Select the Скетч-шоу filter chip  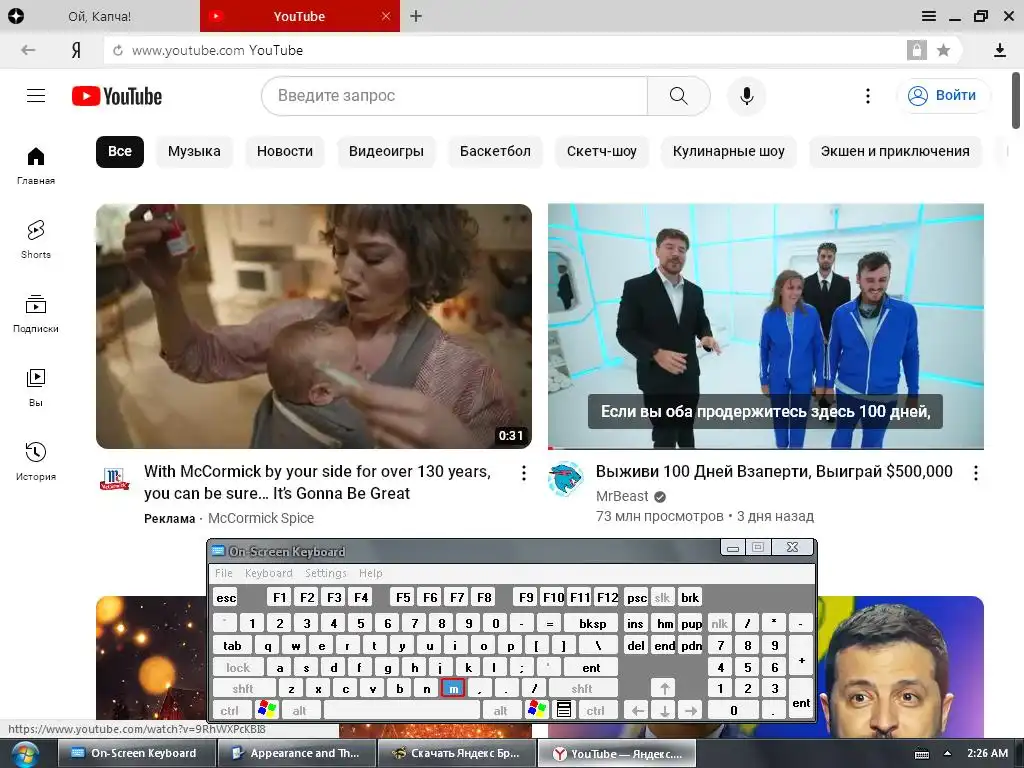click(x=601, y=152)
